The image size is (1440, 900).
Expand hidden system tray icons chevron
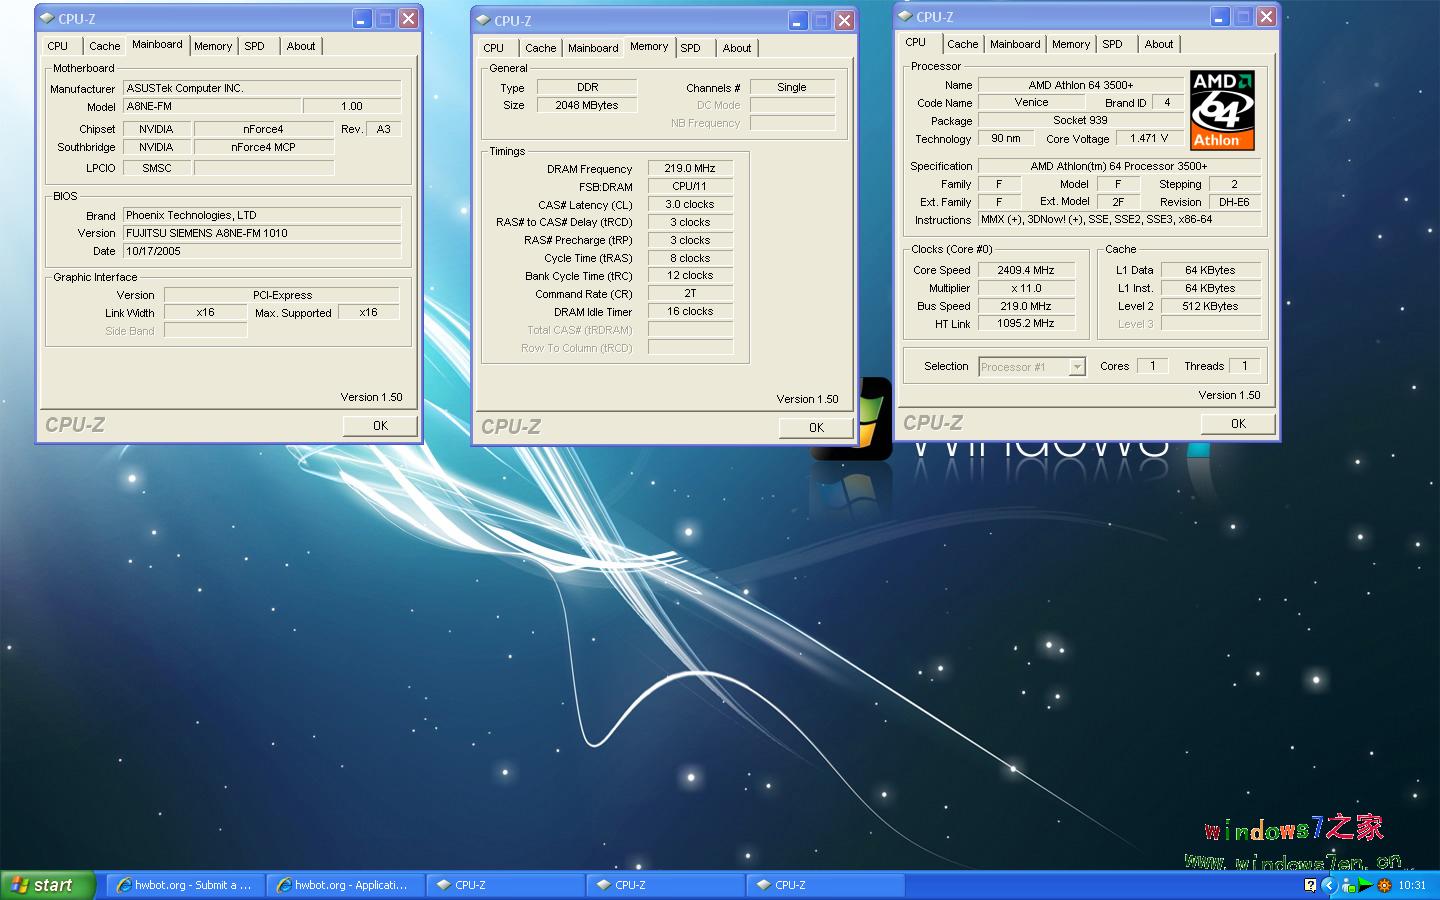coord(1329,885)
